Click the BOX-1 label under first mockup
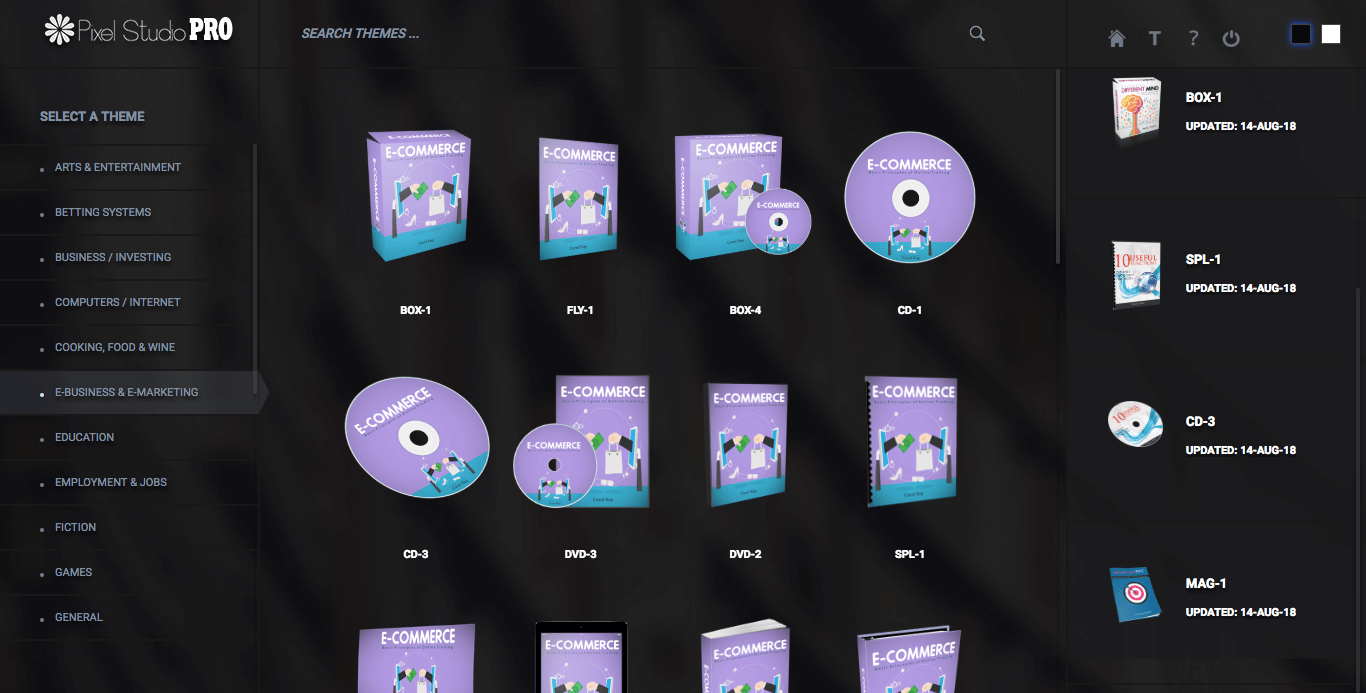 tap(415, 310)
